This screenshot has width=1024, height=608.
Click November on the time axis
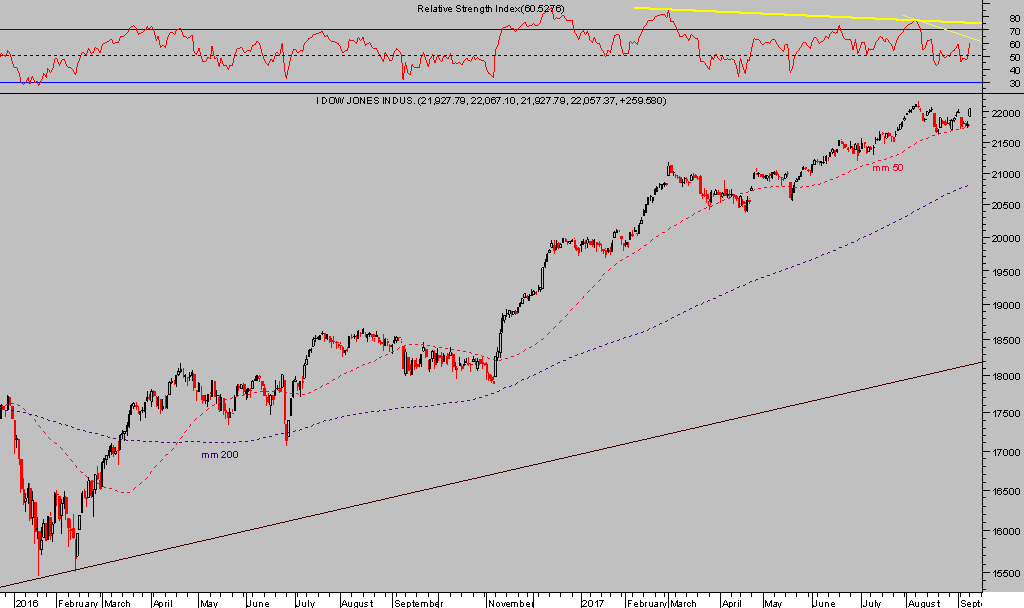[510, 603]
